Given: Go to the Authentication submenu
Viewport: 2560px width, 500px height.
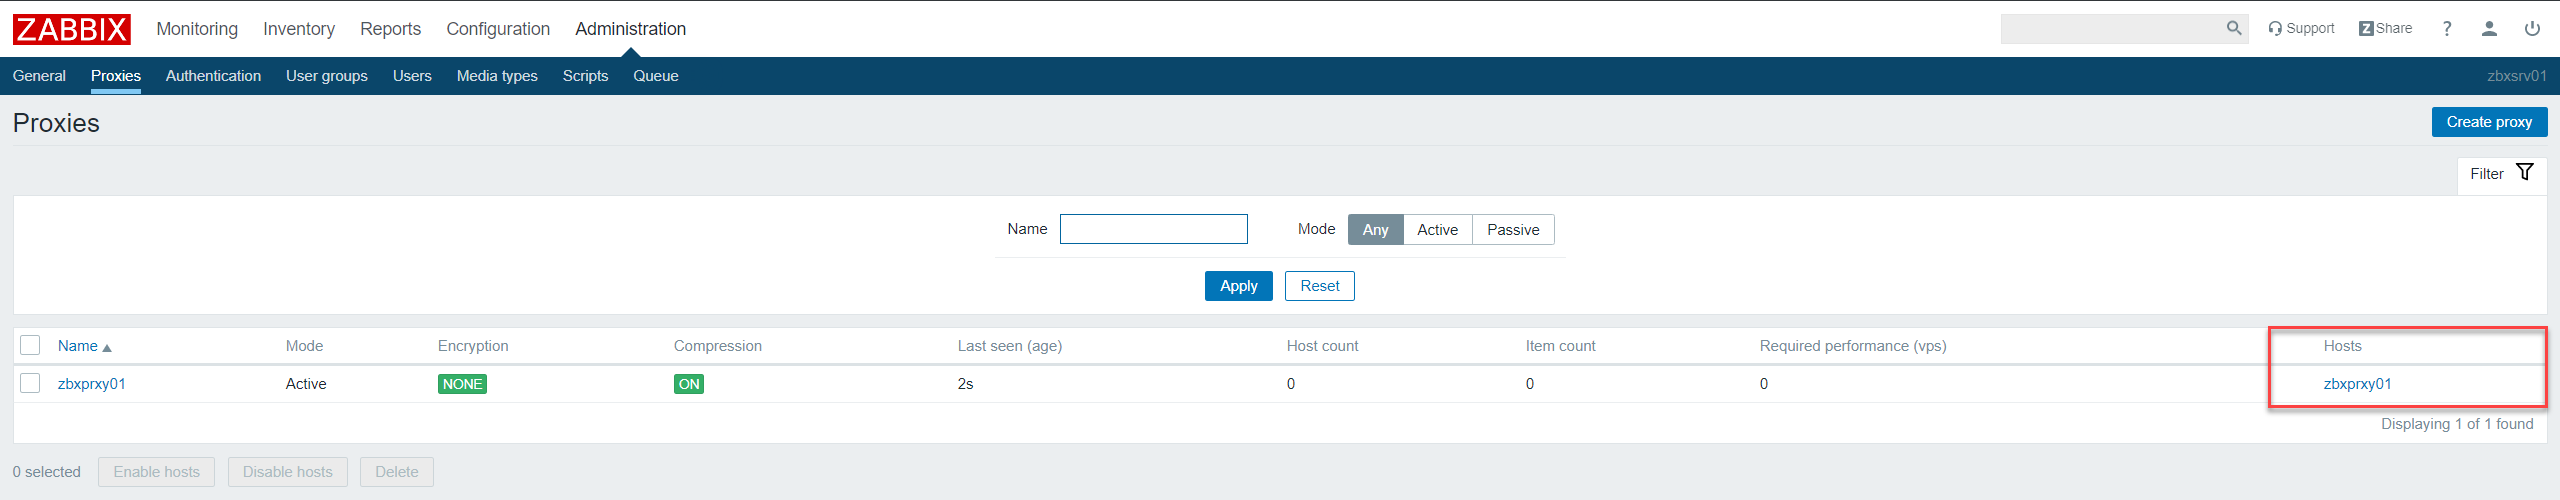Looking at the screenshot, I should 213,76.
